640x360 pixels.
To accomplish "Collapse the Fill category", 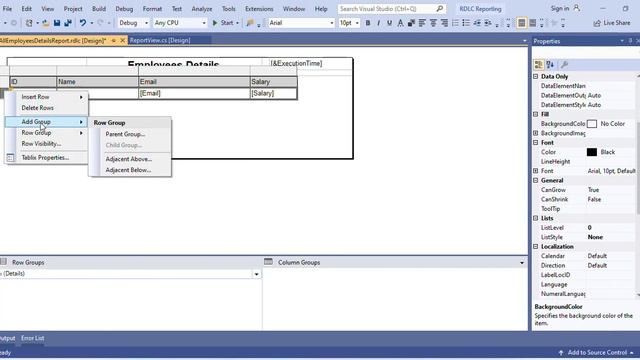I will pyautogui.click(x=536, y=114).
